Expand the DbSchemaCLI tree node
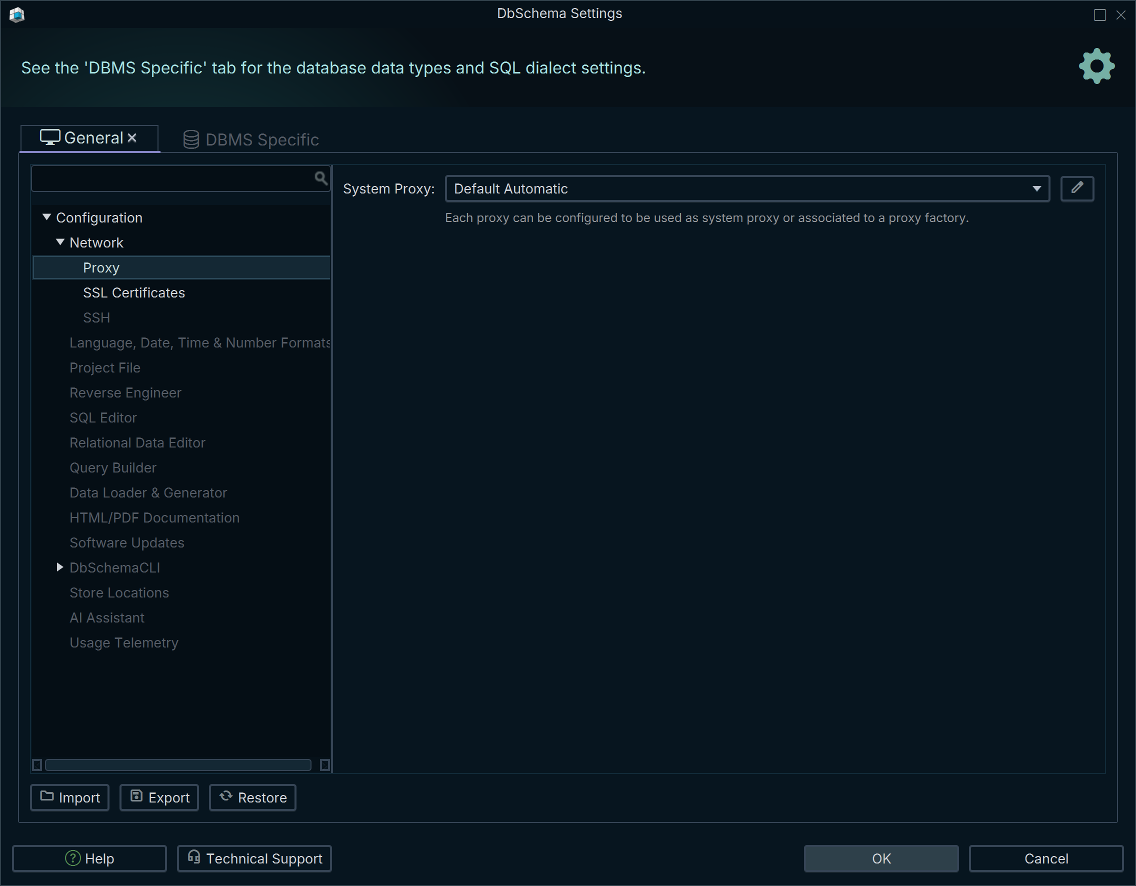 pyautogui.click(x=60, y=567)
